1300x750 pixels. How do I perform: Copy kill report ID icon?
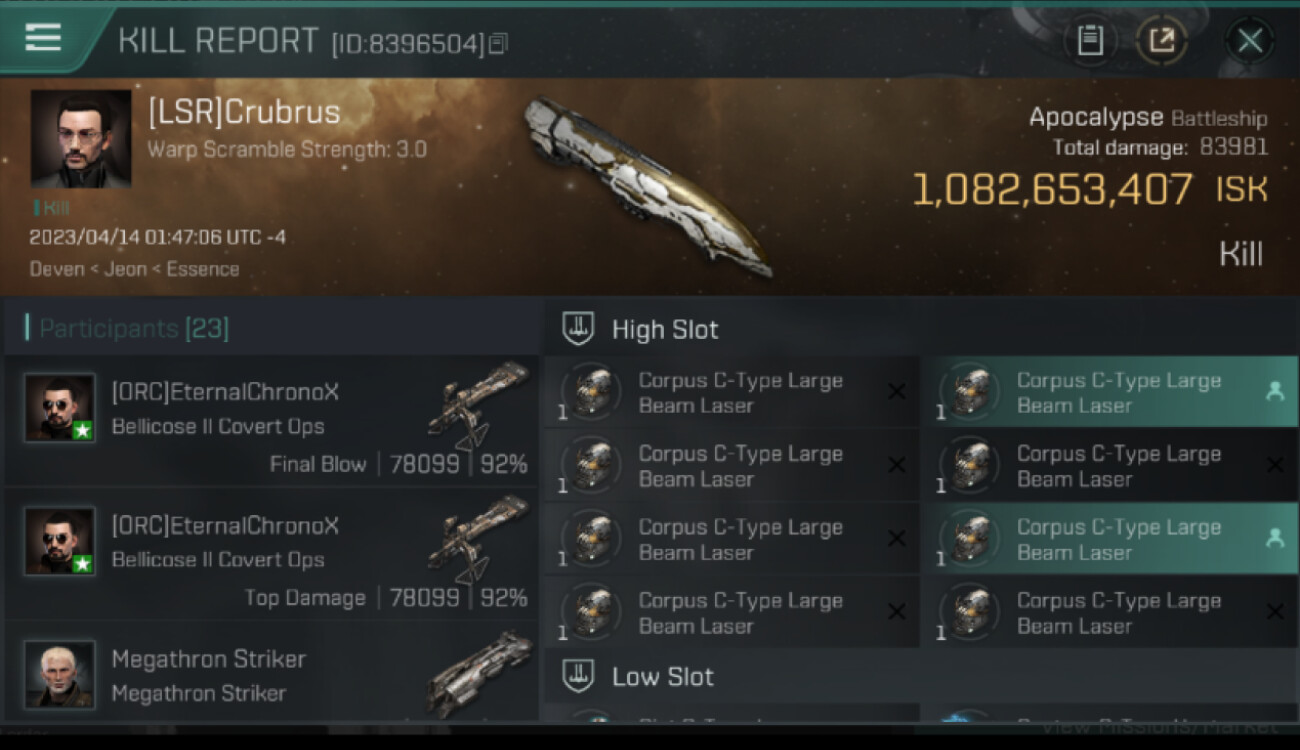point(498,43)
